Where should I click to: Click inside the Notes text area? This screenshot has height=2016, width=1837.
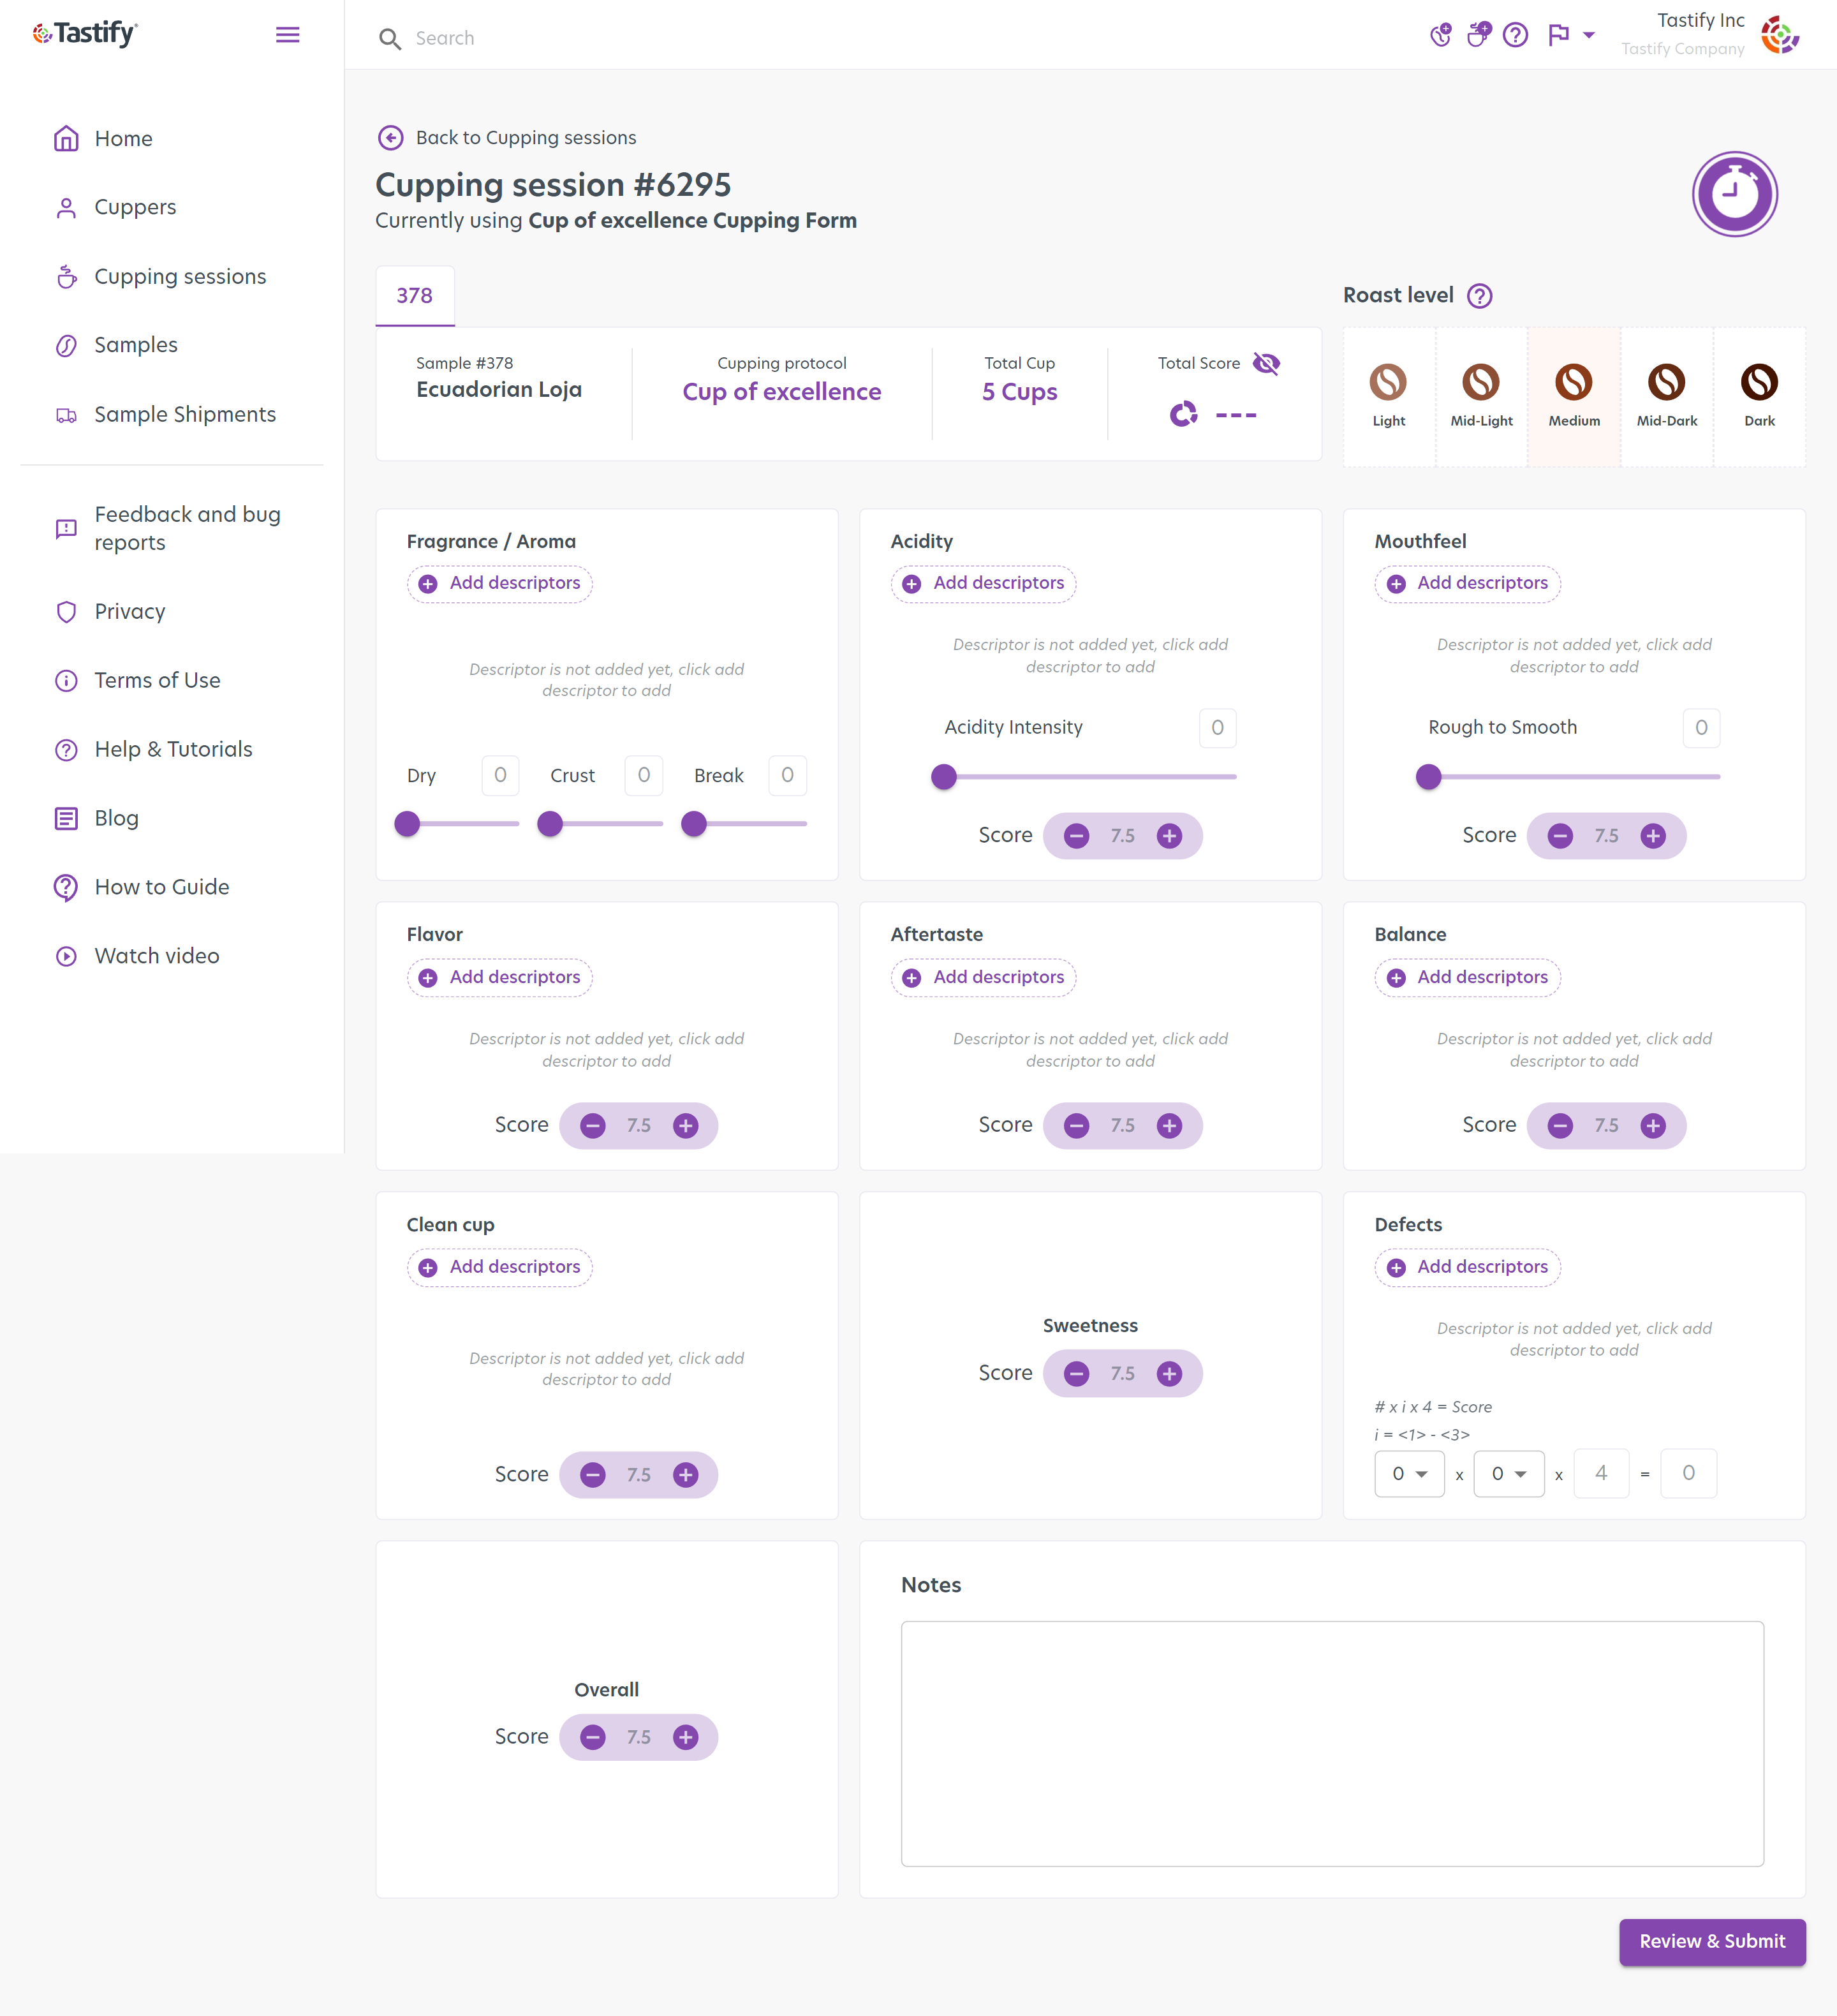point(1332,1744)
